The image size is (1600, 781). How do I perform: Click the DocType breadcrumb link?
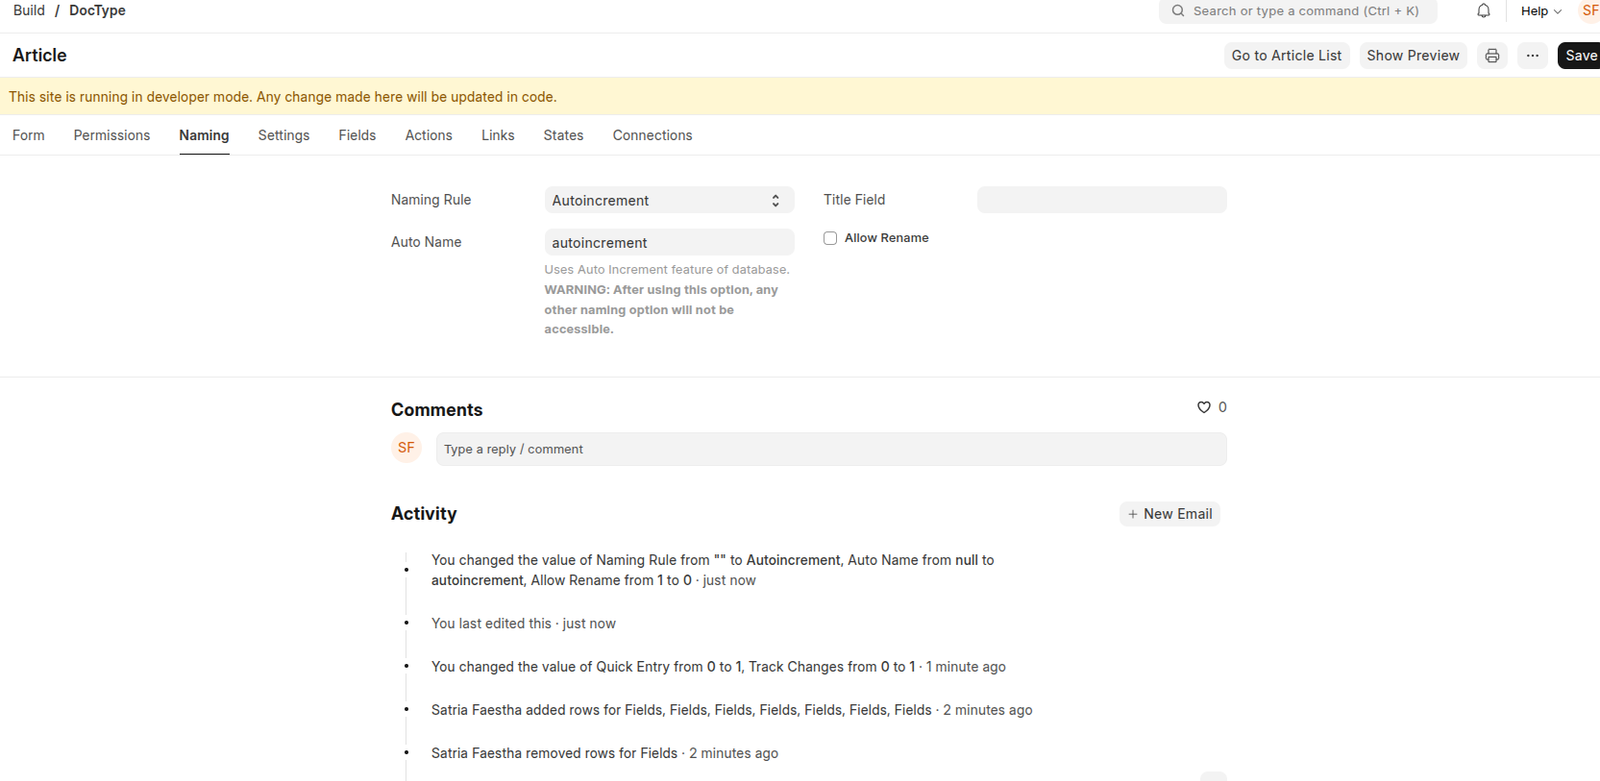pyautogui.click(x=97, y=11)
